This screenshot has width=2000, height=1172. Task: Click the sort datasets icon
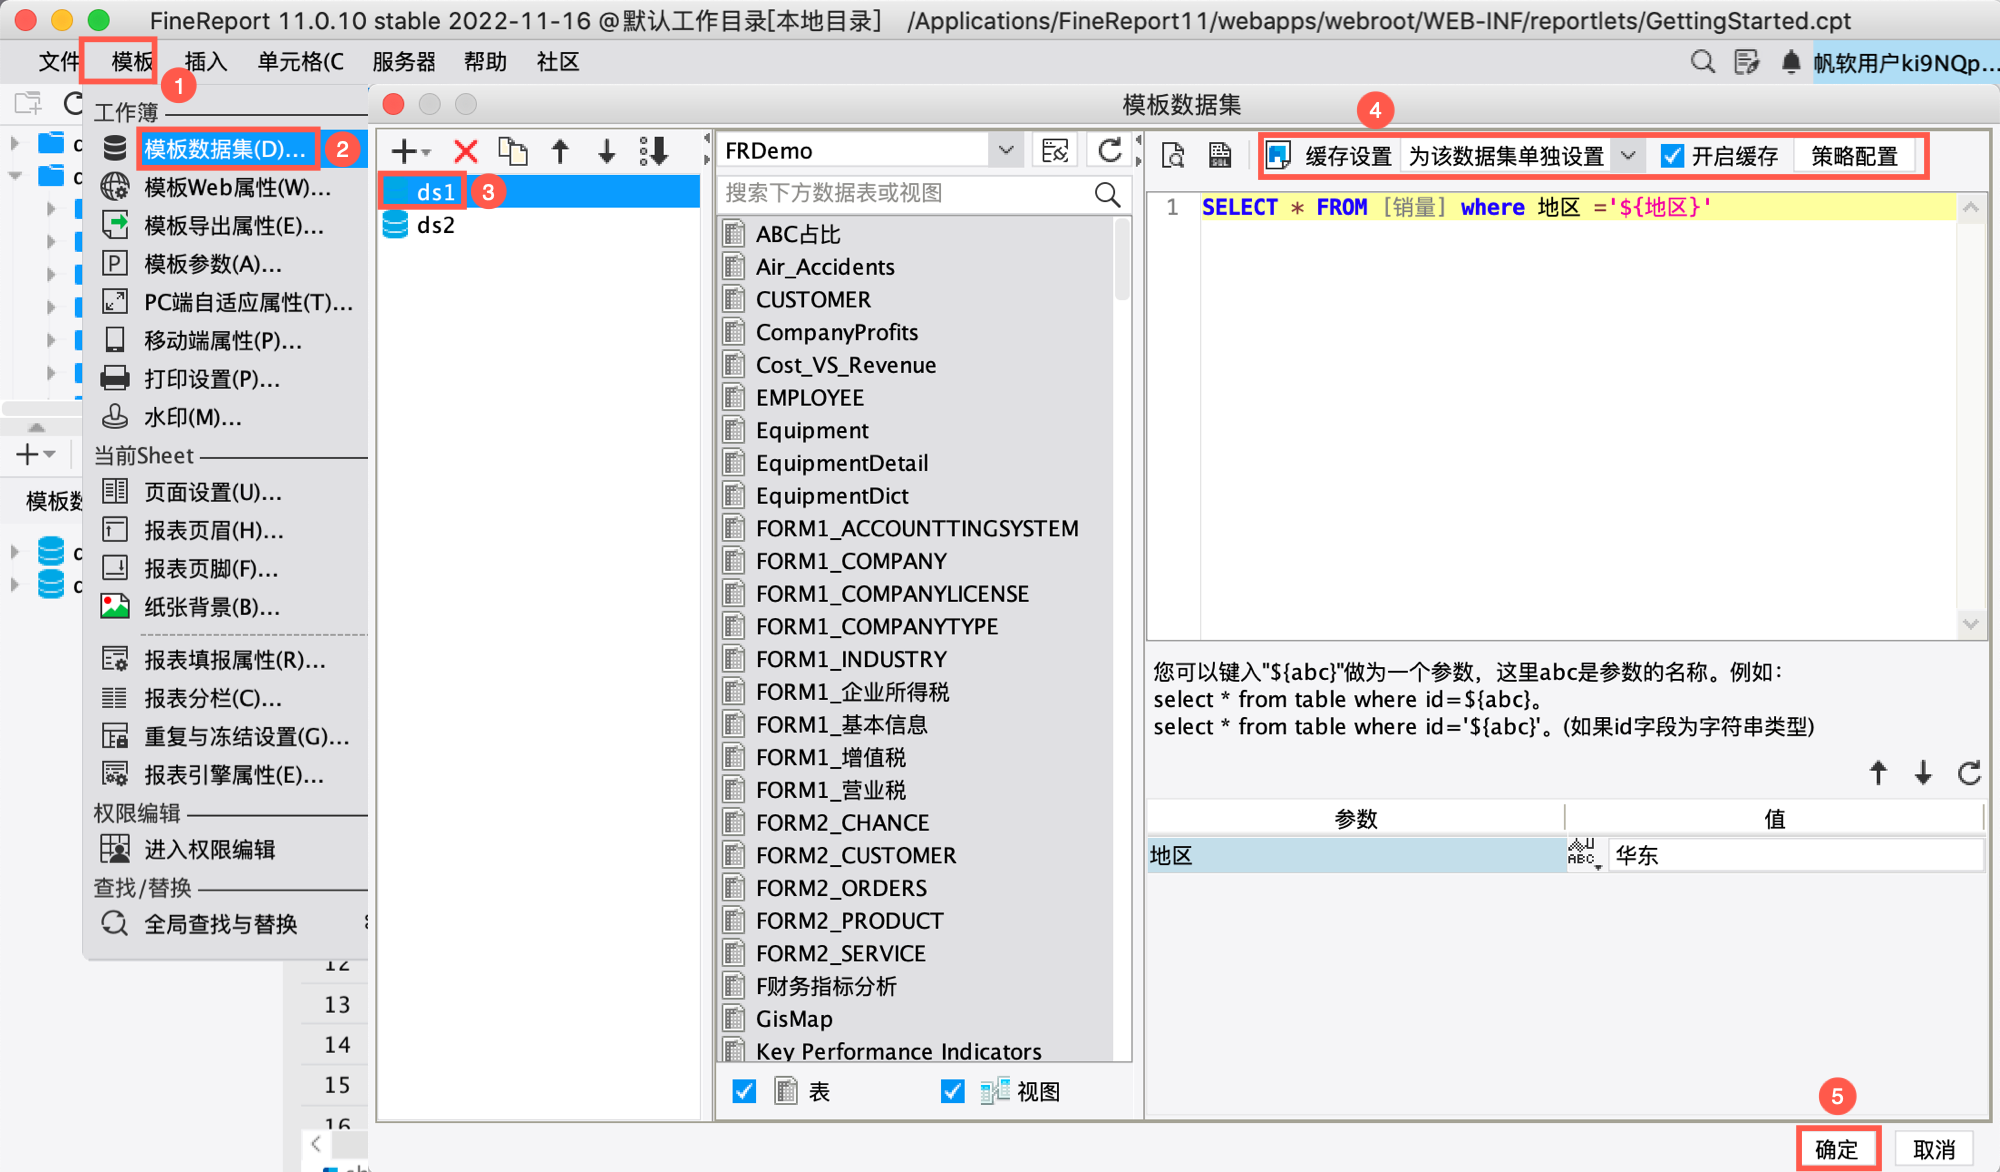(x=654, y=151)
